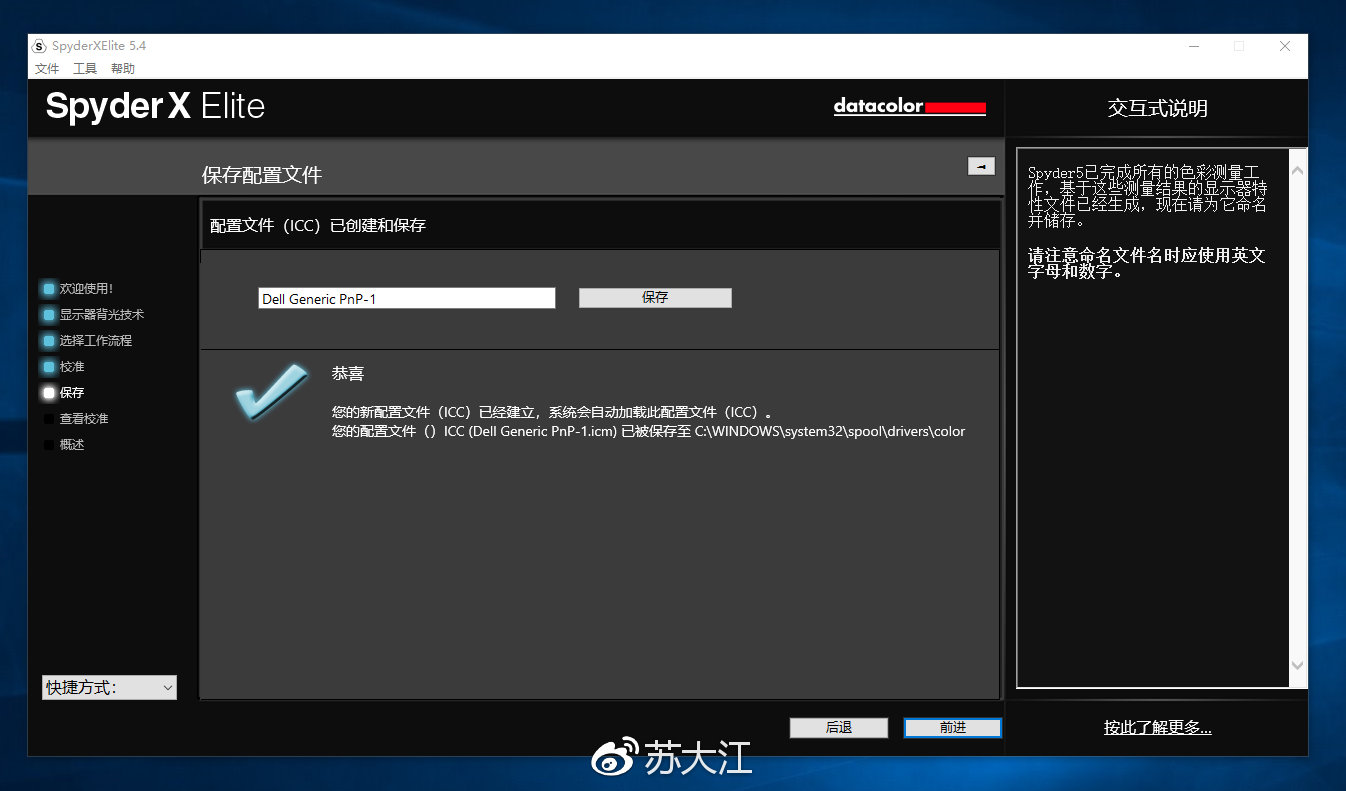
Task: Click the SpyderXElite title bar app icon
Action: (40, 46)
